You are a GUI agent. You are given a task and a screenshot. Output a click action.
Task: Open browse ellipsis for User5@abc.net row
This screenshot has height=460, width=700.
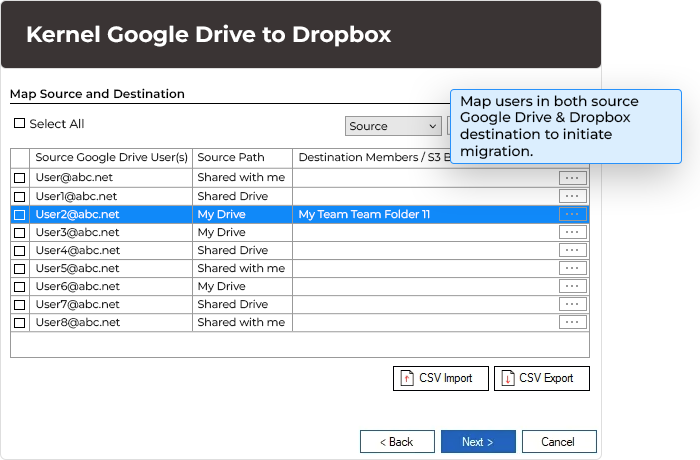coord(572,268)
